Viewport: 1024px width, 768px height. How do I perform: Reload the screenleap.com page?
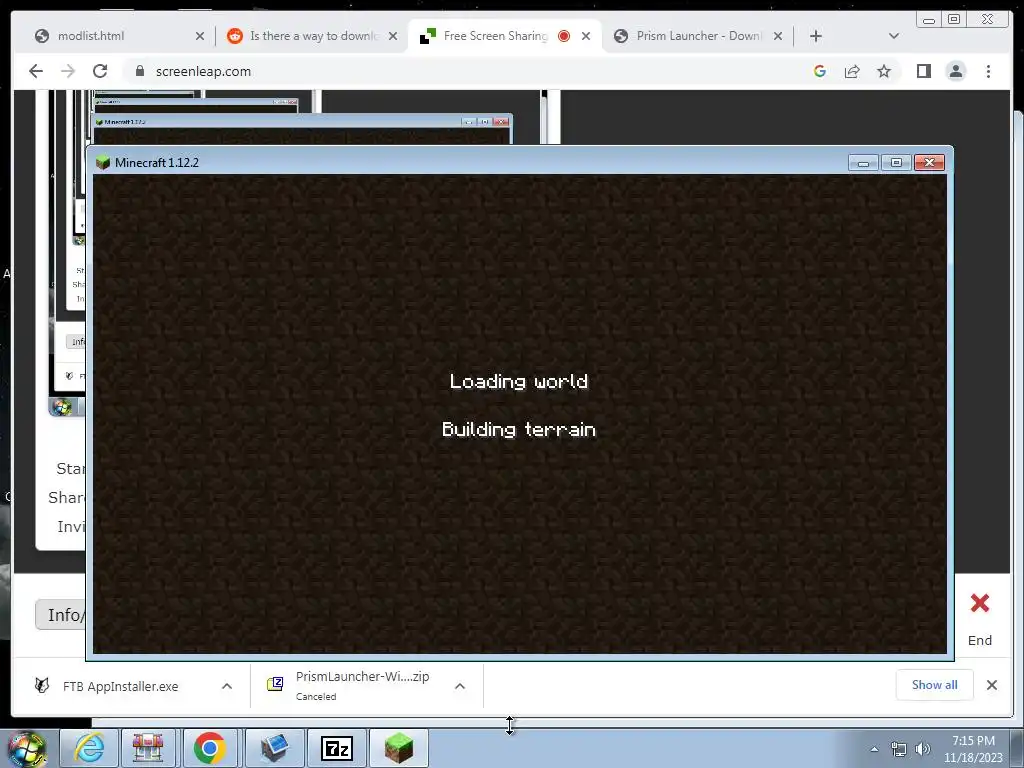[x=100, y=71]
